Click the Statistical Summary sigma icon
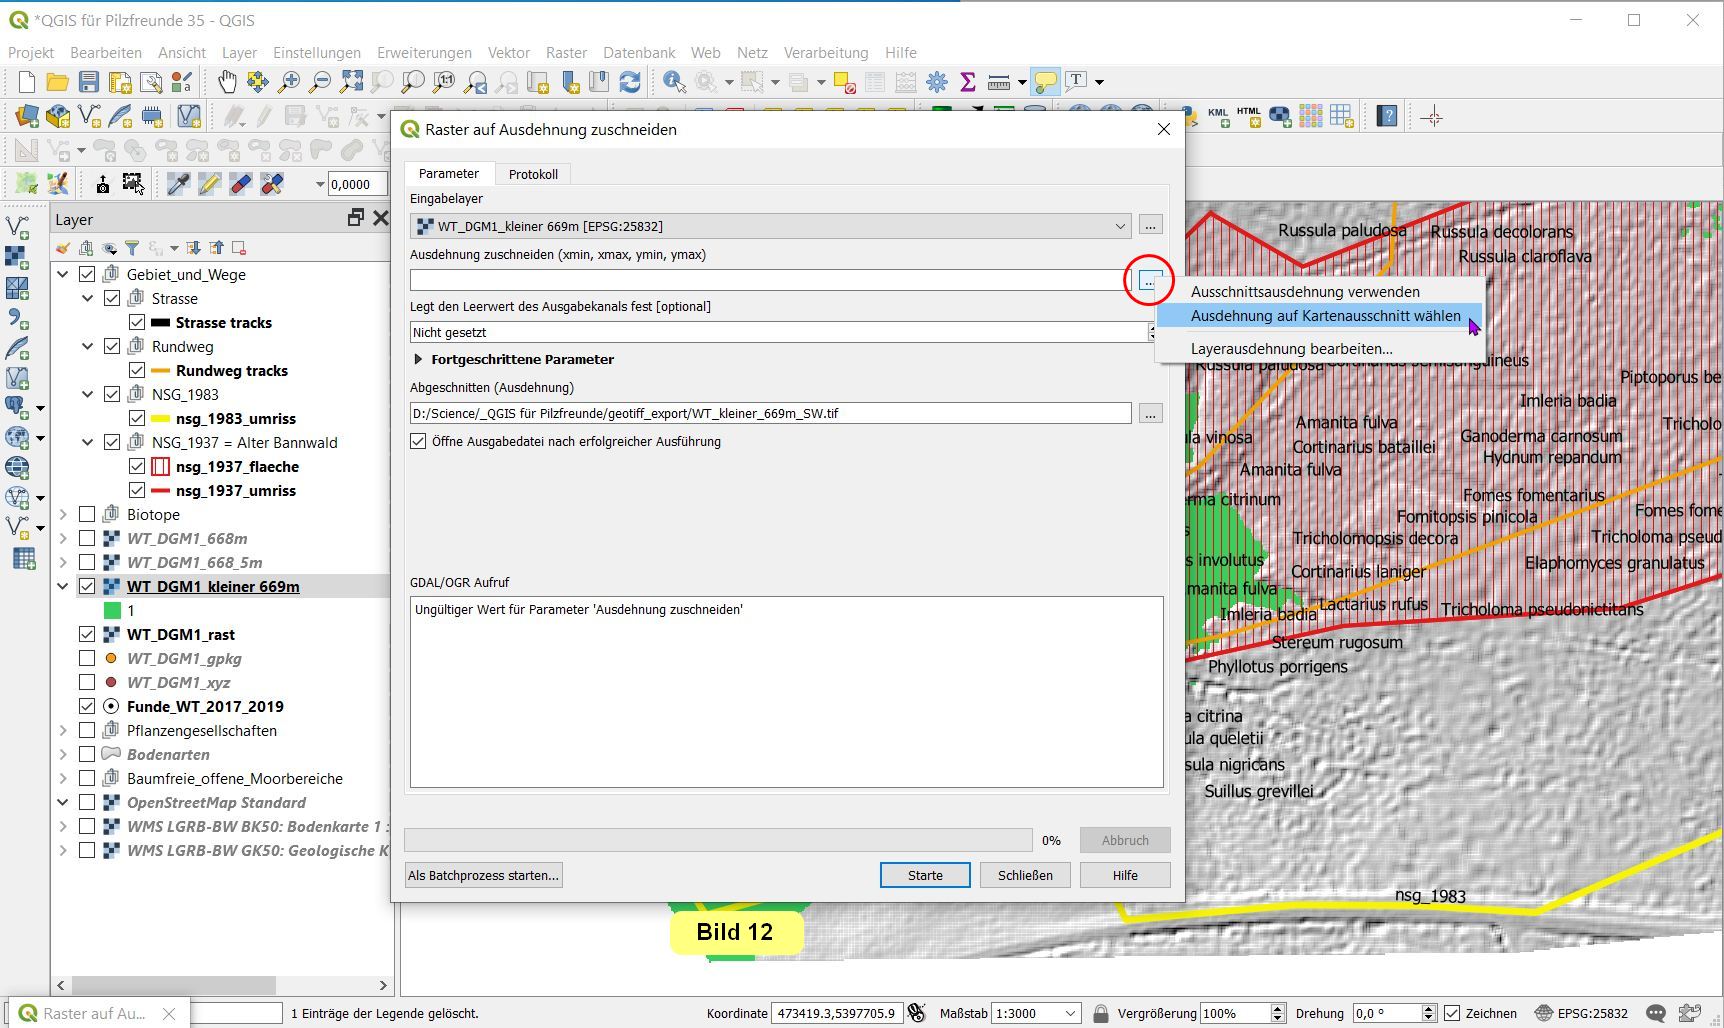Screen dimensions: 1724x1028 click(968, 82)
